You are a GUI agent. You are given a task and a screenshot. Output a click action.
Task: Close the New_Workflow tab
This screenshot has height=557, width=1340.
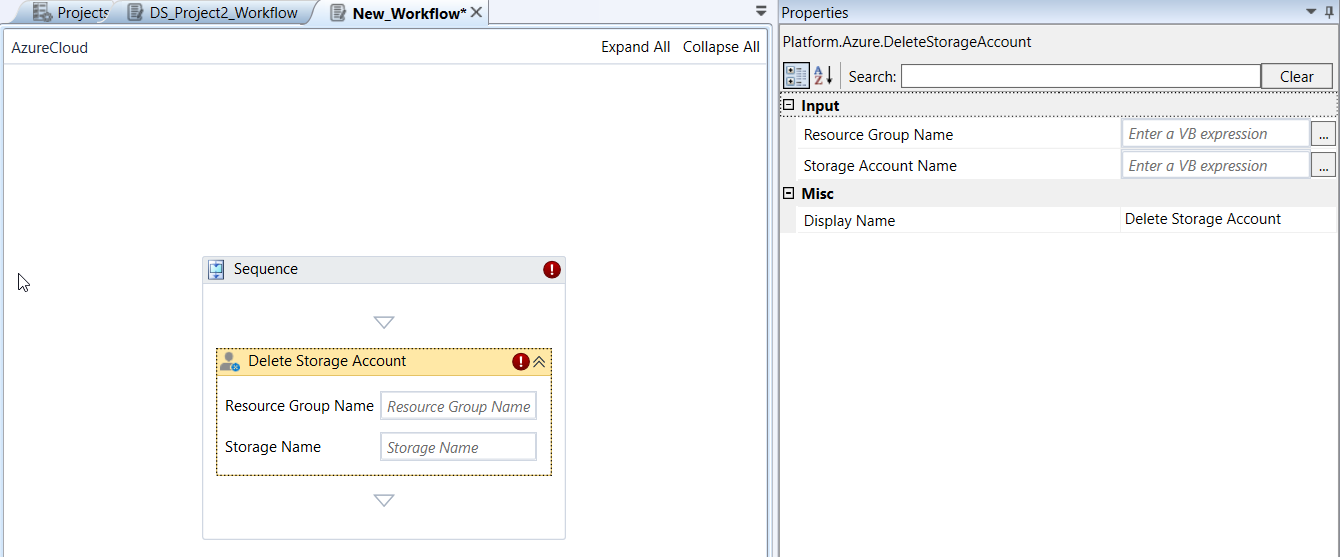477,13
